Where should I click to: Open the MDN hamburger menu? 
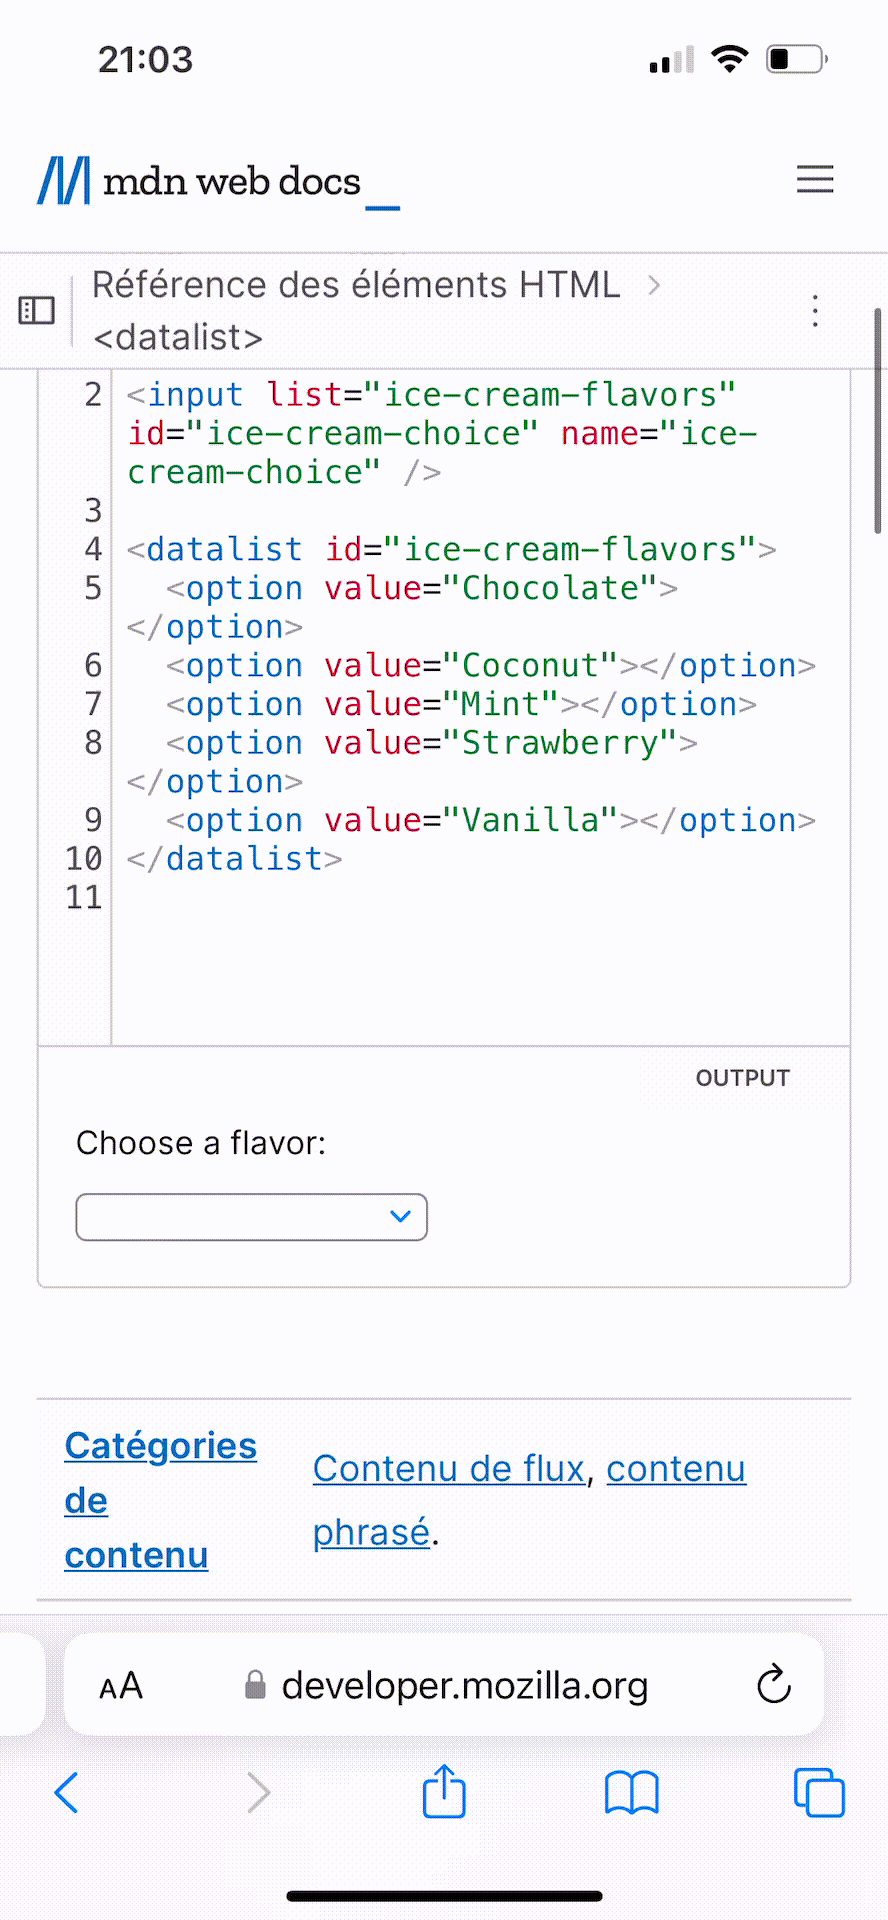(x=814, y=180)
